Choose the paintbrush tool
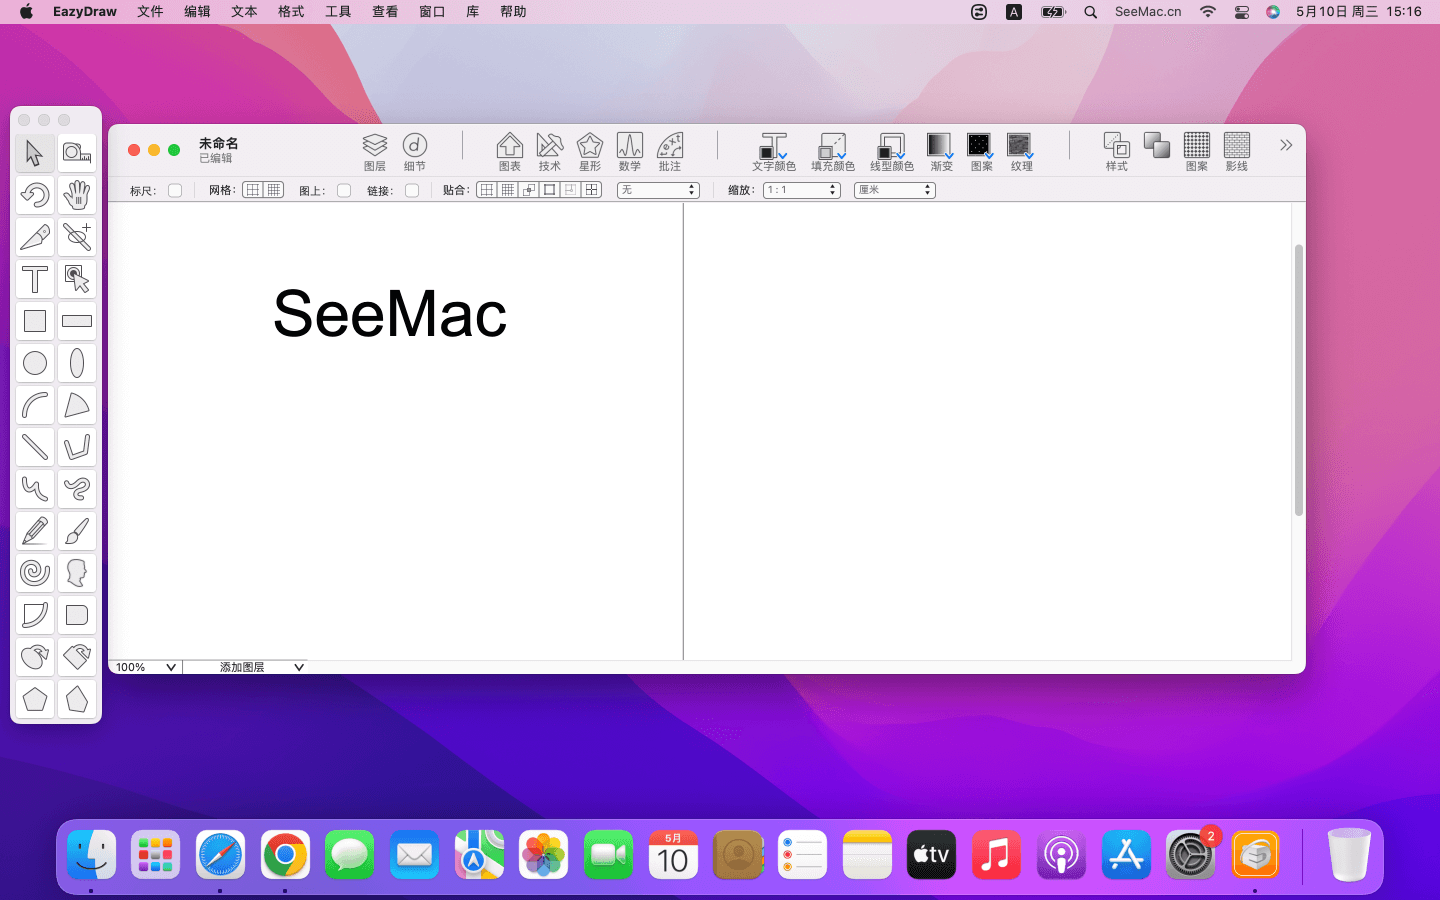This screenshot has width=1440, height=900. click(x=77, y=531)
